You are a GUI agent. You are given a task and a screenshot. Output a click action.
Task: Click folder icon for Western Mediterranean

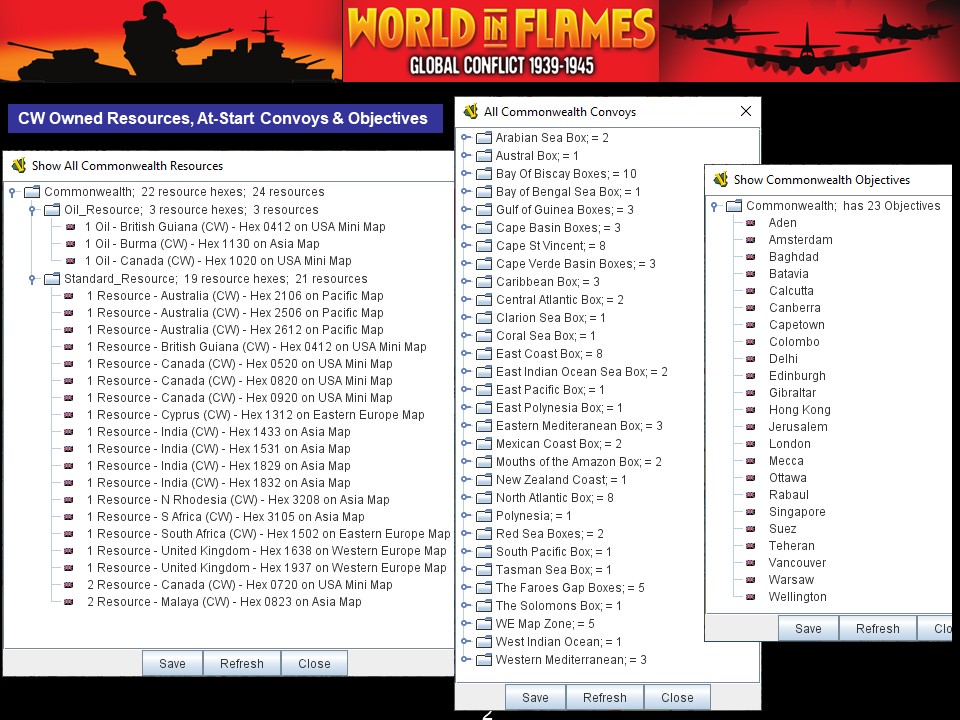(484, 660)
